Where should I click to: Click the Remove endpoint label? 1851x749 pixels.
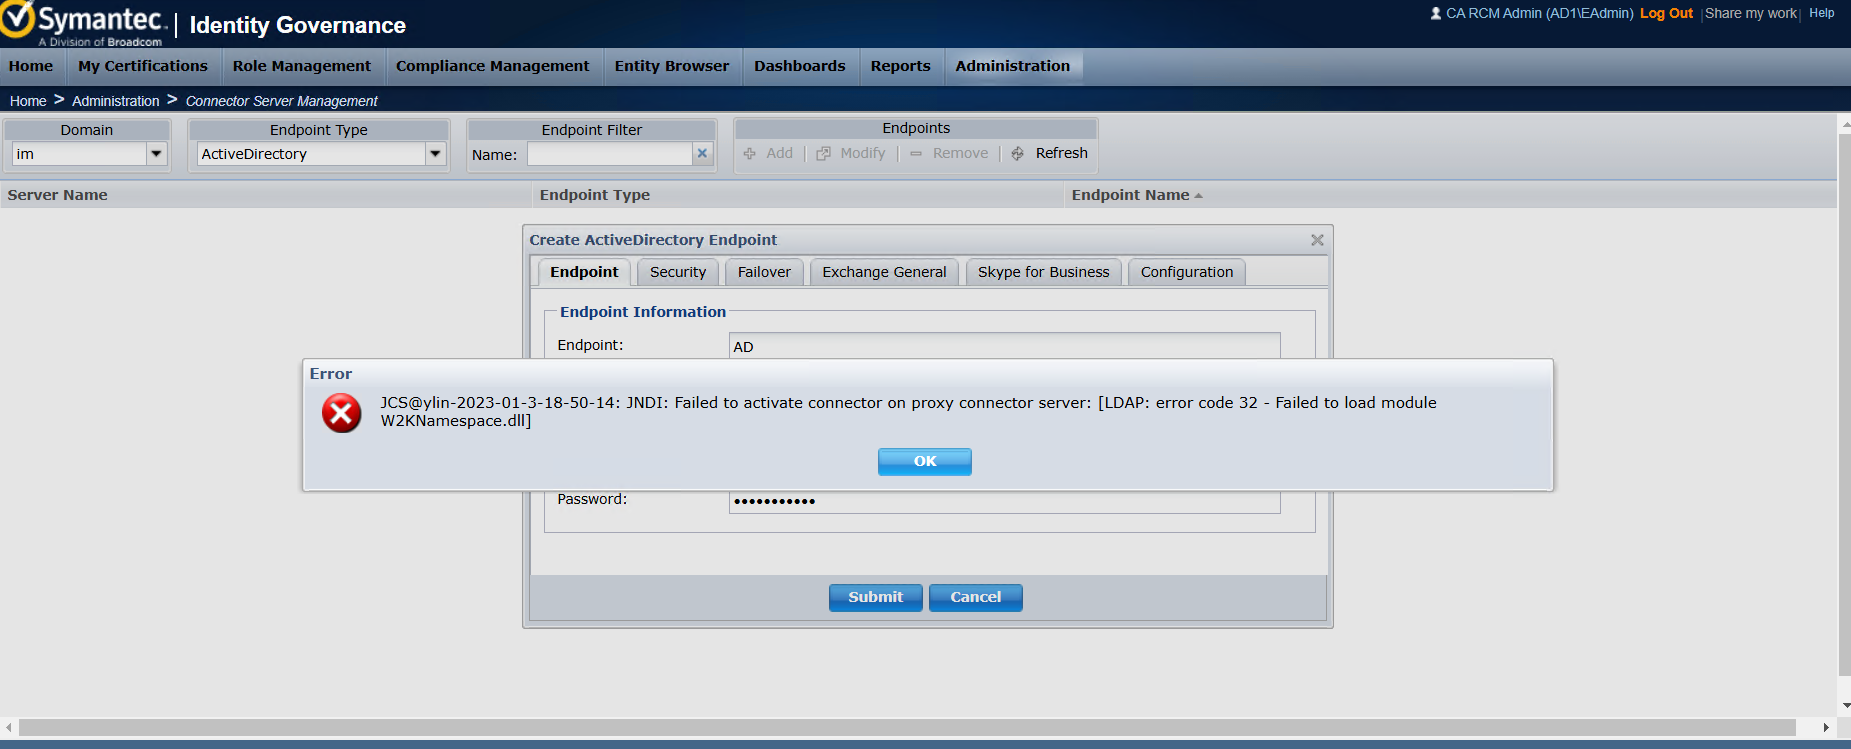click(961, 153)
